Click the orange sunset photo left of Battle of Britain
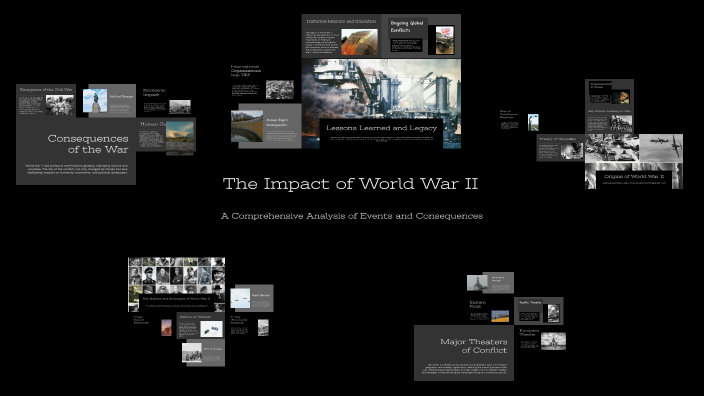This screenshot has width=704, height=396. tap(166, 328)
